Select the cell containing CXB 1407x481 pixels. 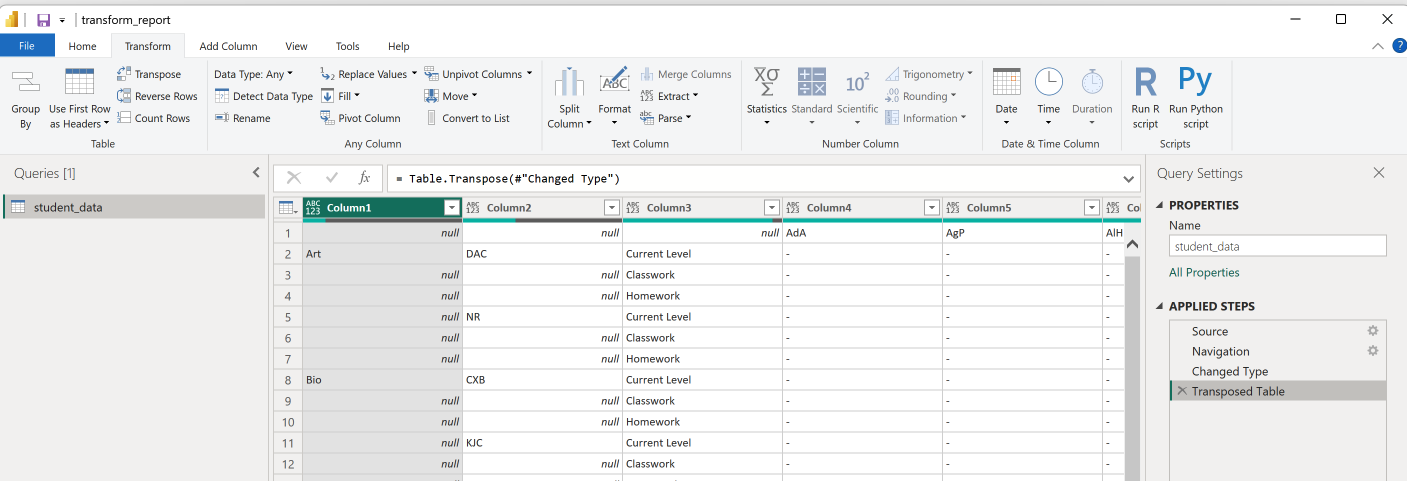coord(542,380)
